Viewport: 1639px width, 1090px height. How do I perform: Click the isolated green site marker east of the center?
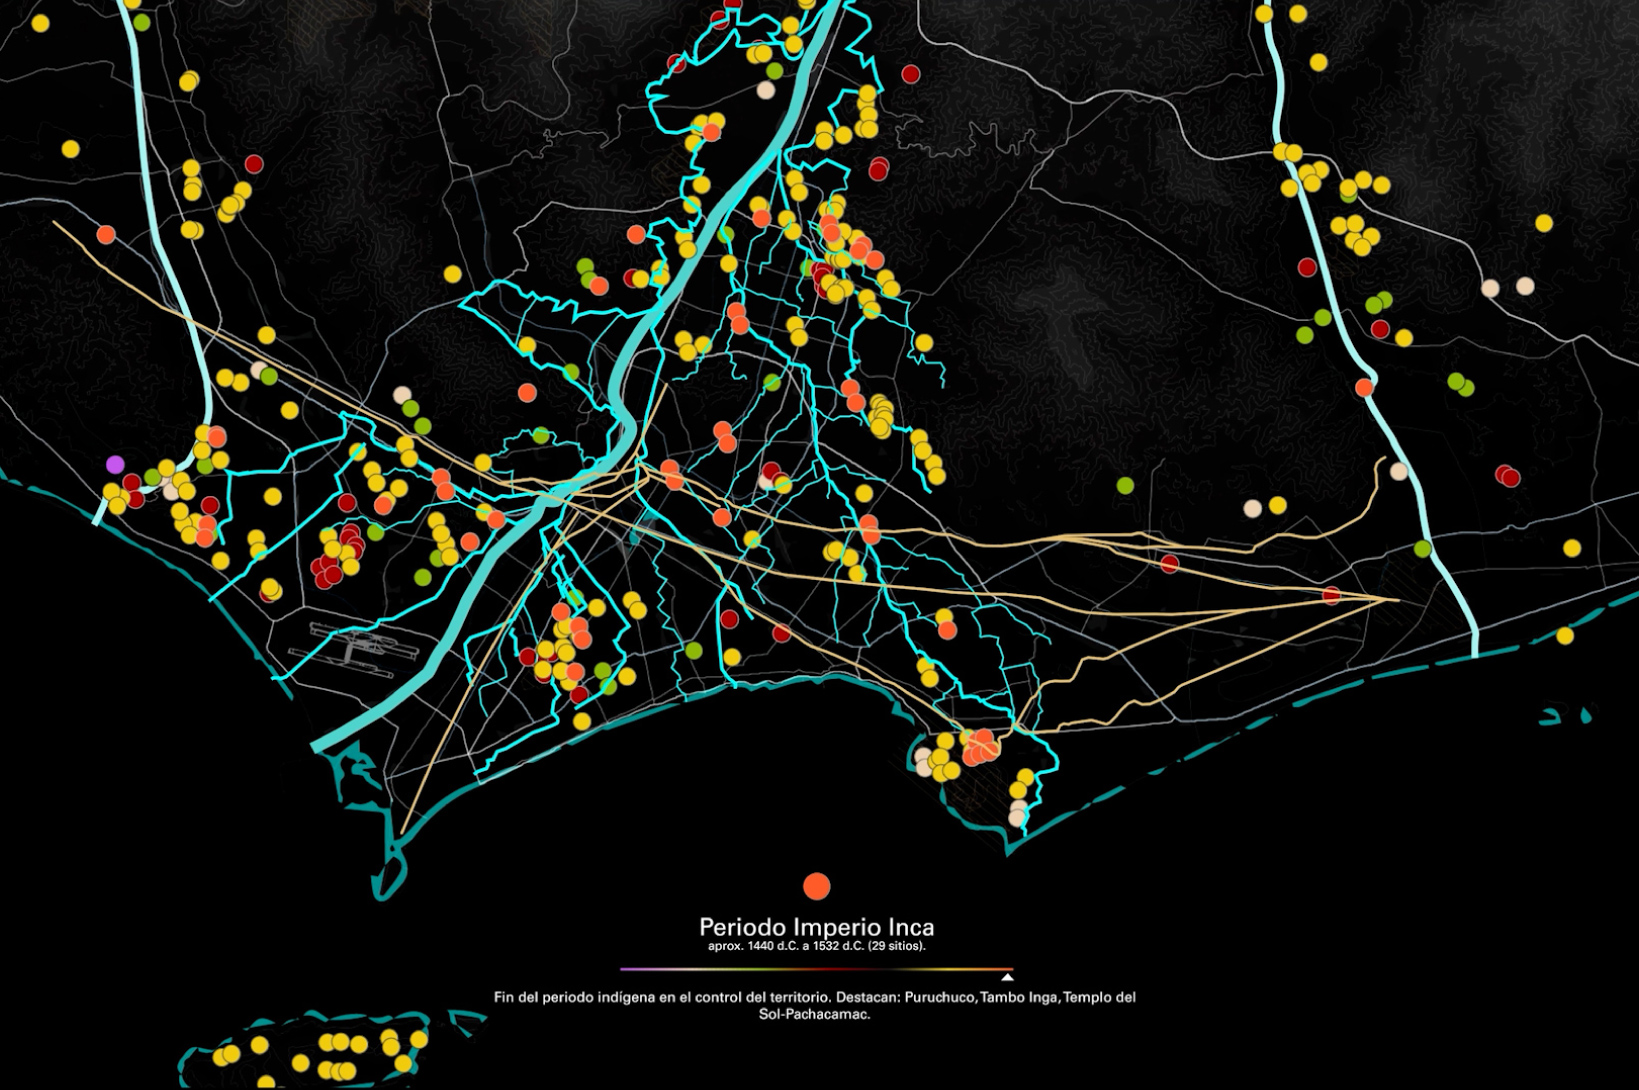click(1125, 485)
